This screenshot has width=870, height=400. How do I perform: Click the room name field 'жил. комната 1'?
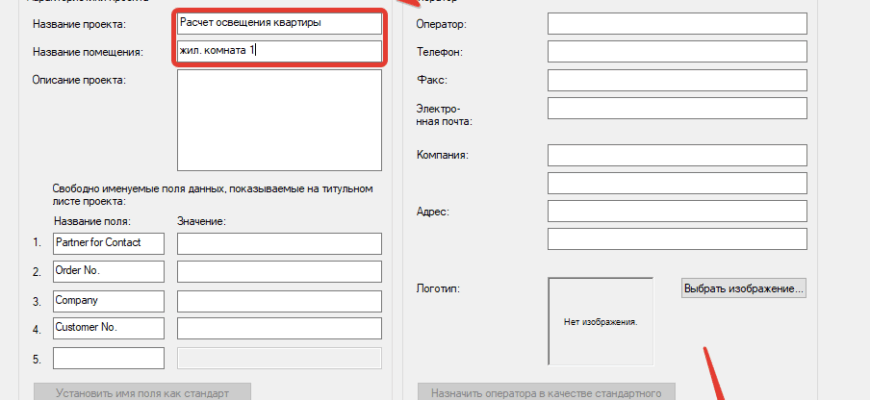click(x=278, y=51)
